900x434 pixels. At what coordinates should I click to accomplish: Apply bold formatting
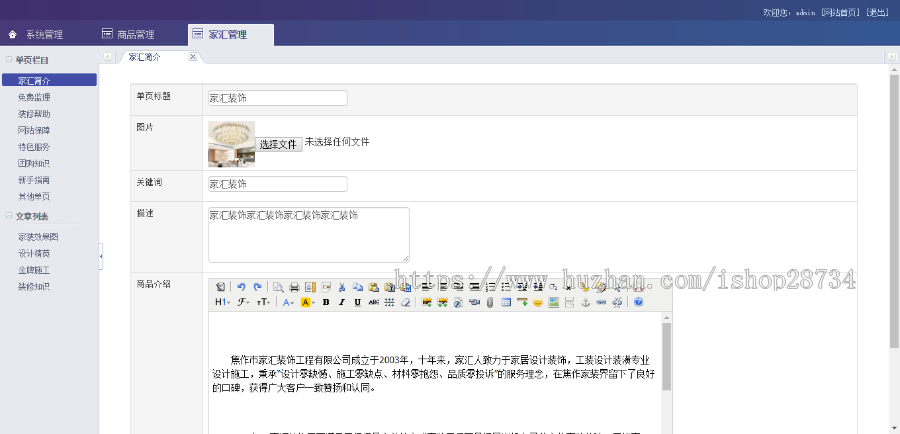click(326, 303)
